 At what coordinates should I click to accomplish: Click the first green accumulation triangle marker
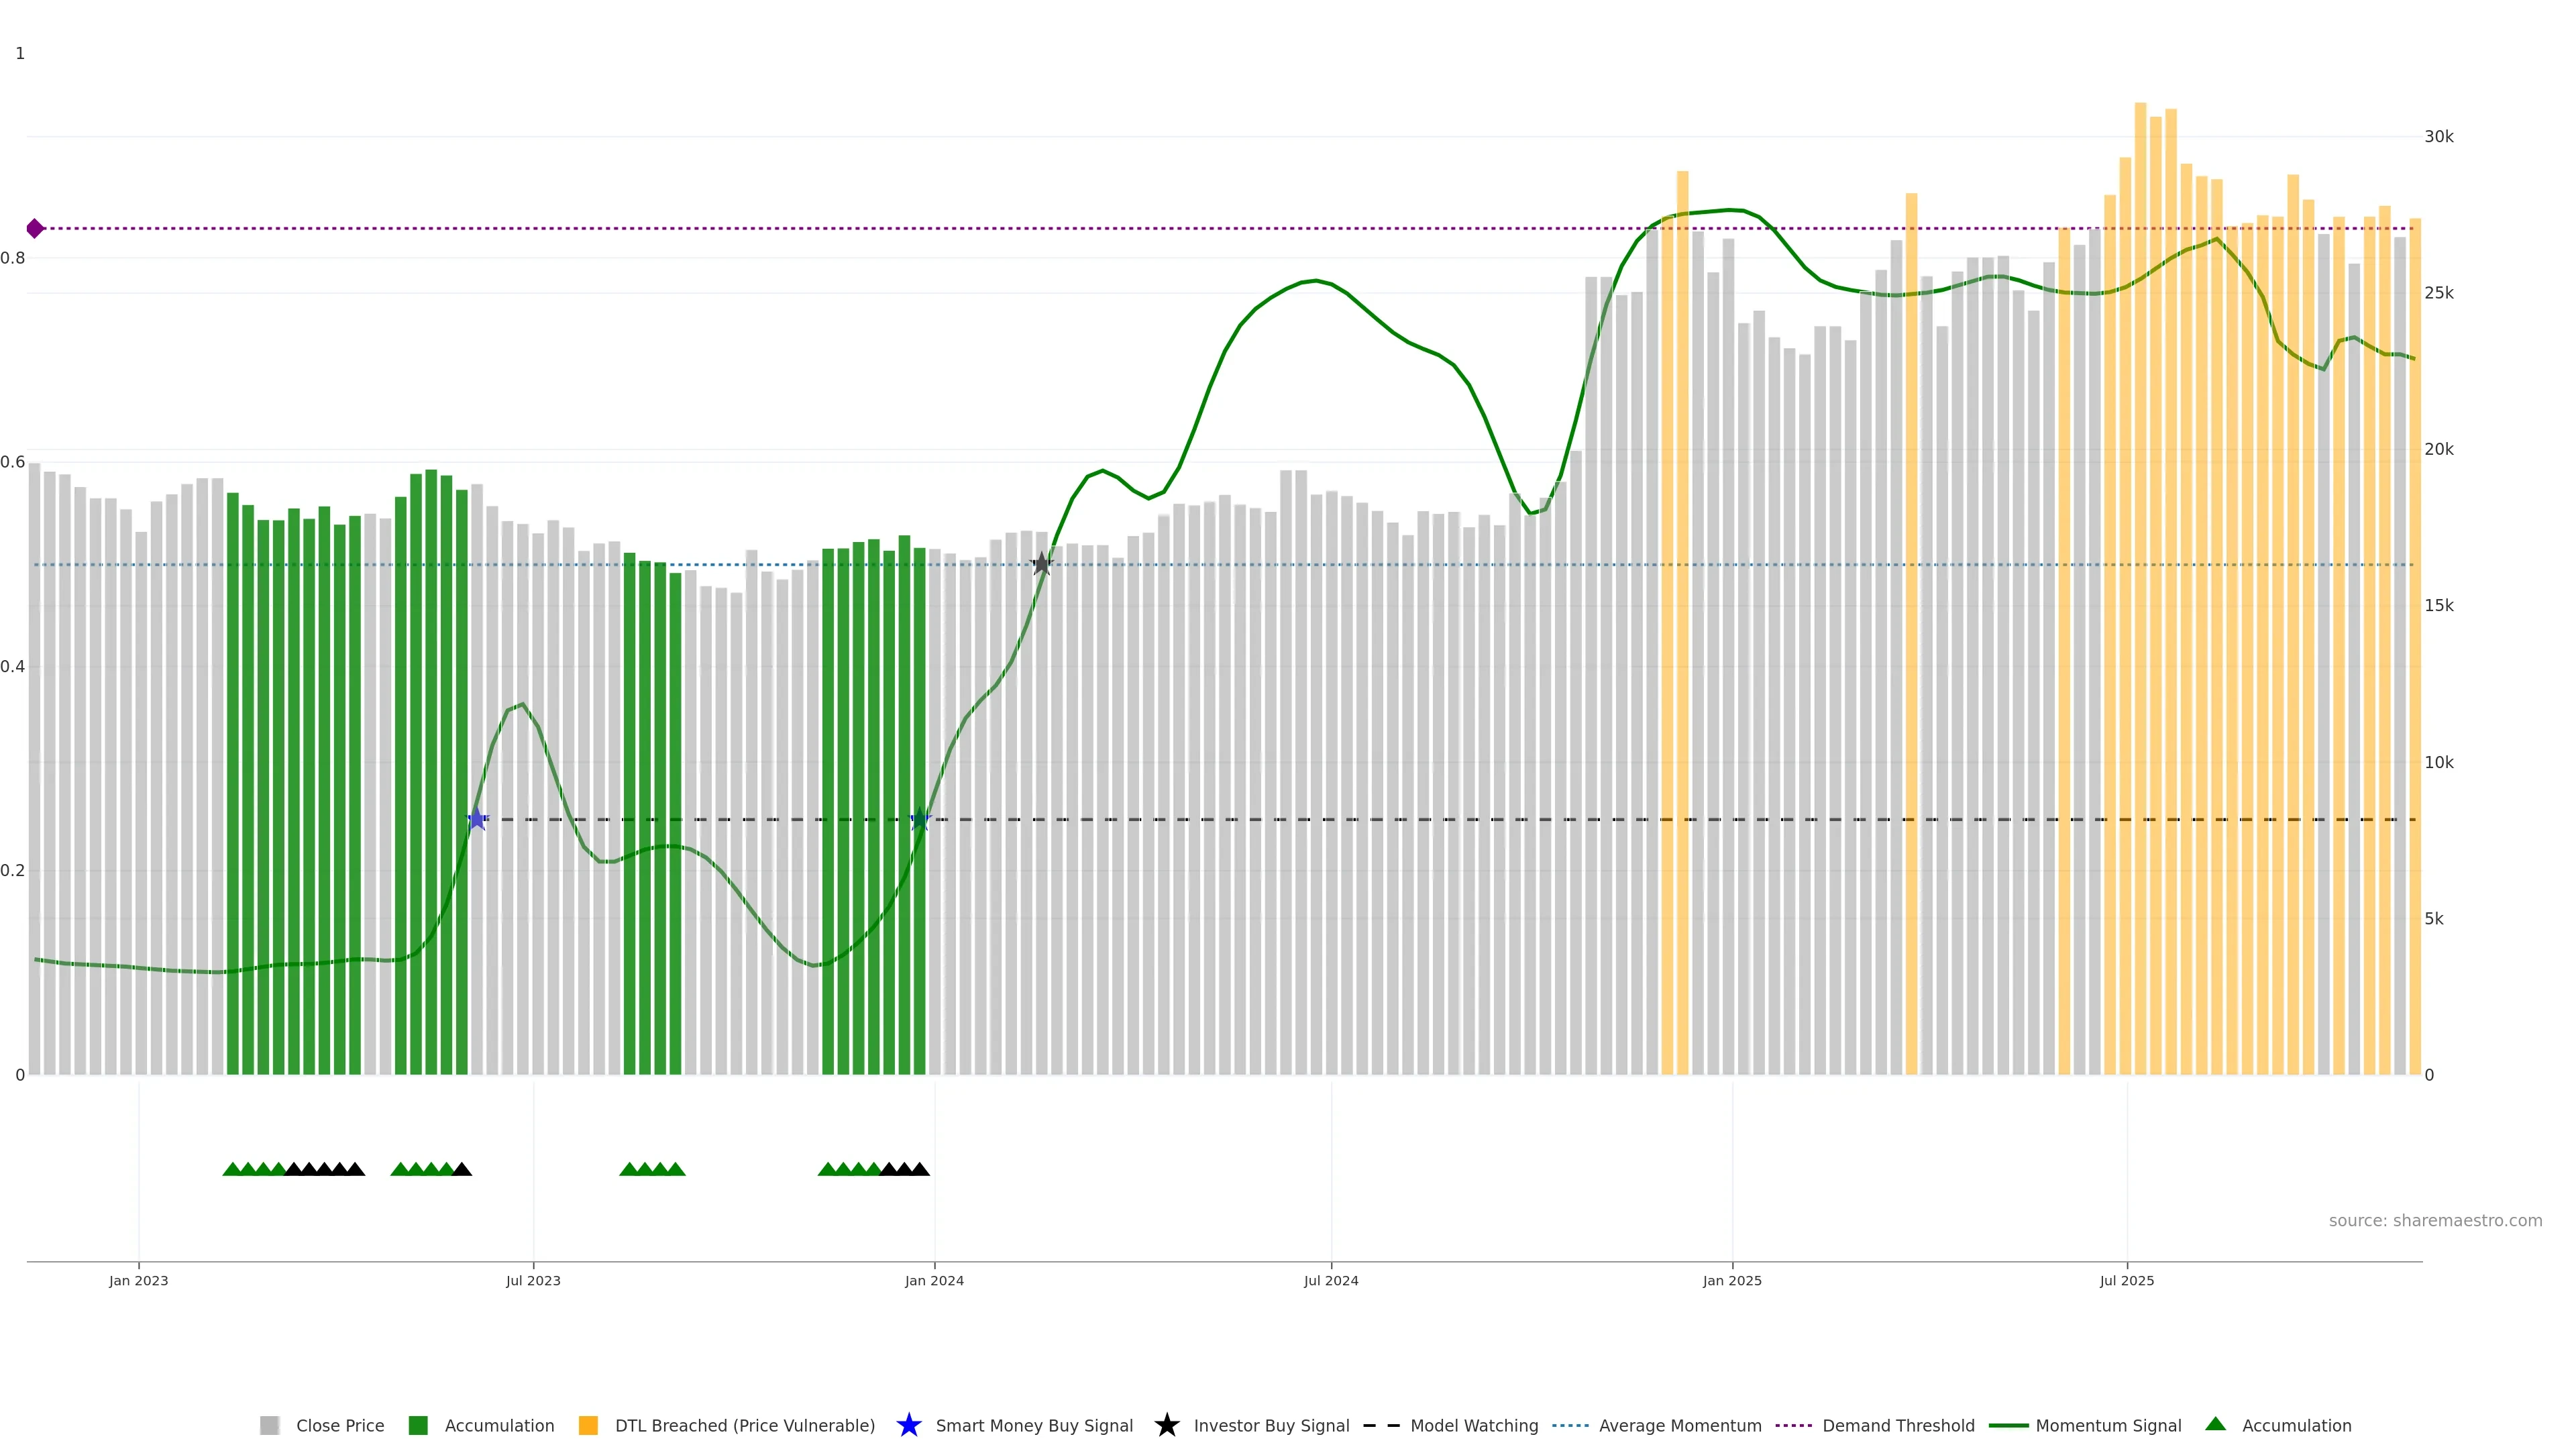(232, 1169)
